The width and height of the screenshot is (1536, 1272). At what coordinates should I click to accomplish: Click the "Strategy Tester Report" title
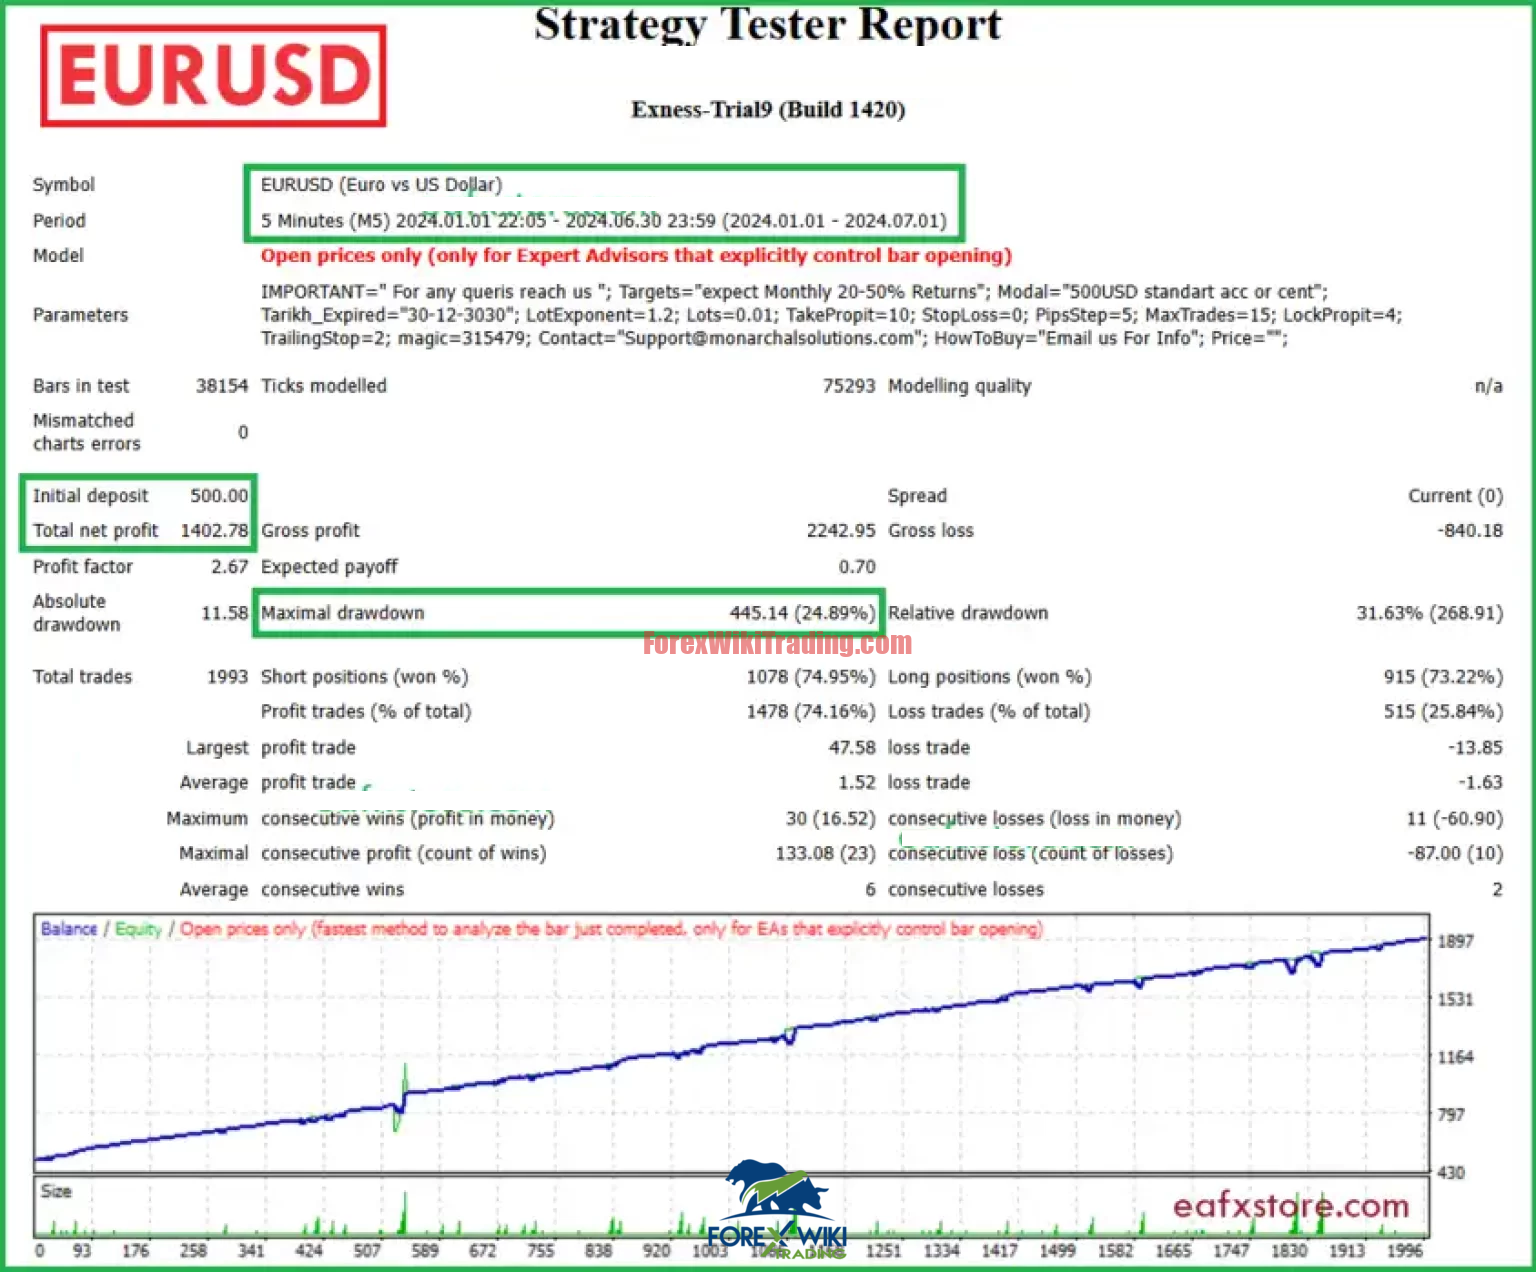pyautogui.click(x=767, y=24)
